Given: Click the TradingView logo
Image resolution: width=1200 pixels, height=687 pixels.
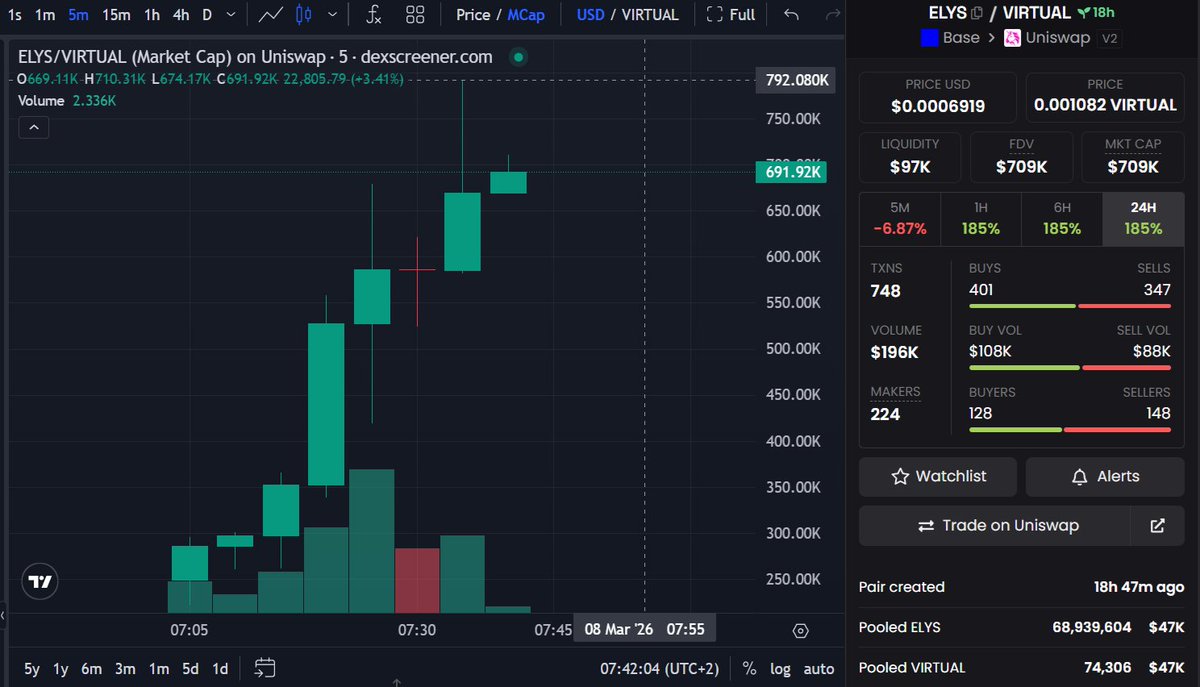Looking at the screenshot, I should click(x=40, y=581).
